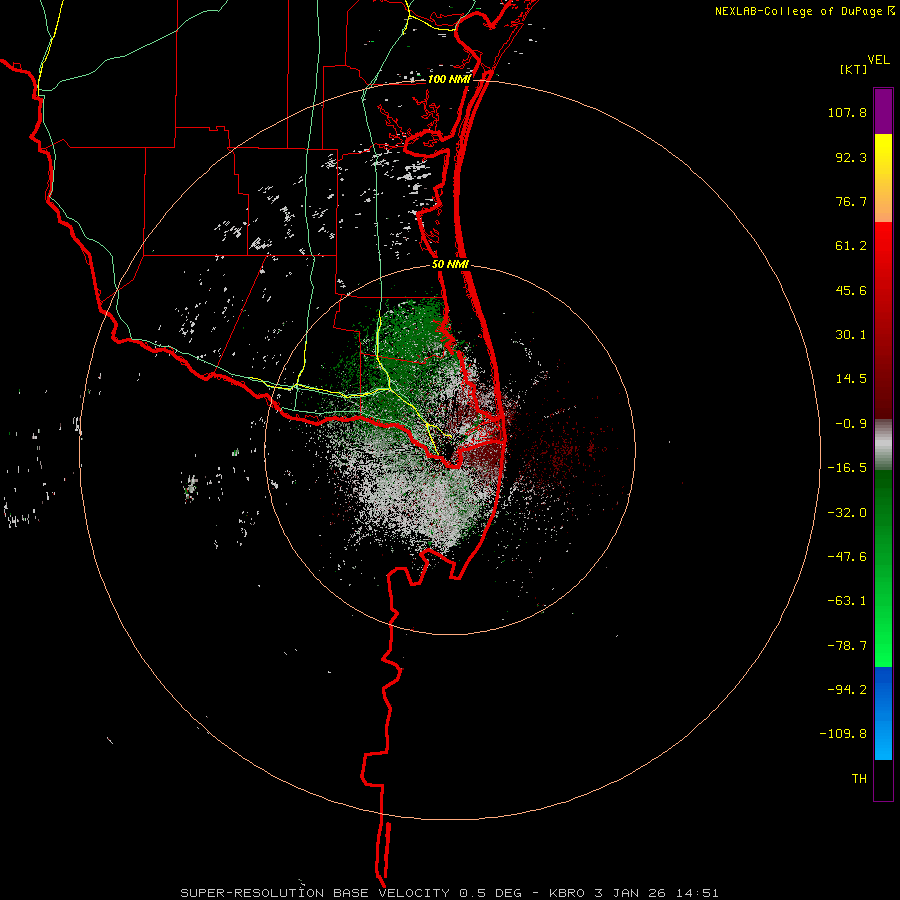Click the gray near-zero segment of color bar

(x=883, y=445)
